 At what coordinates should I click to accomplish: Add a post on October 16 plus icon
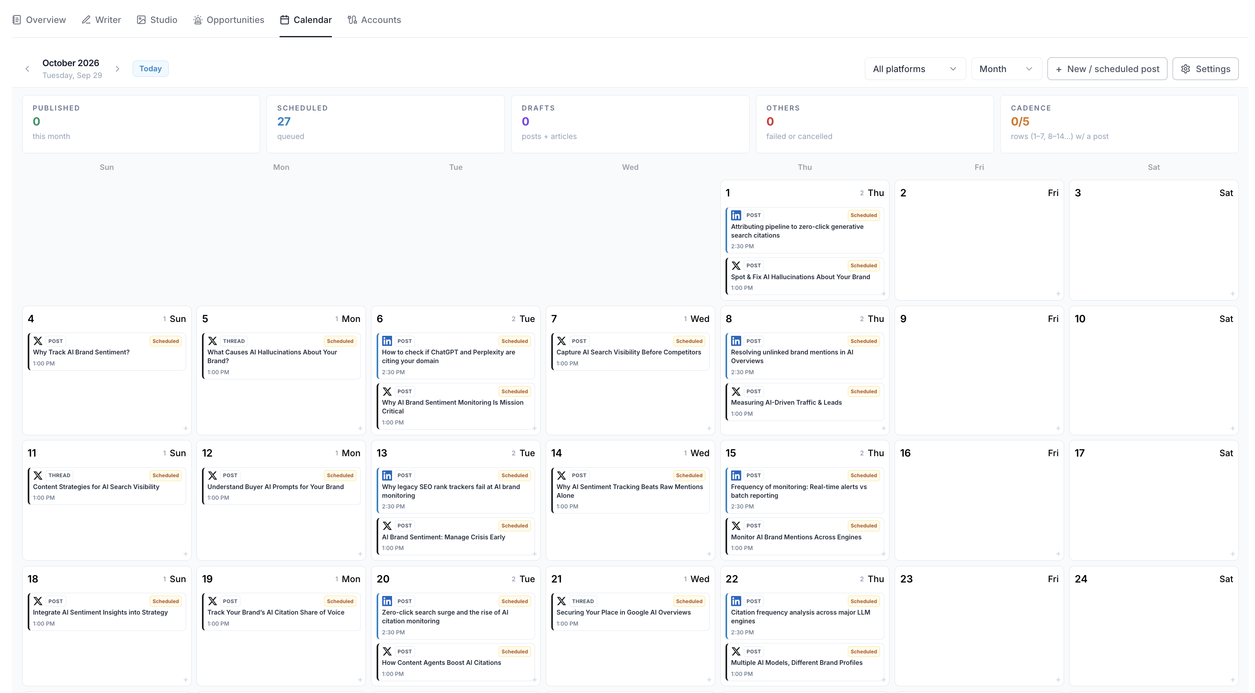coord(1058,554)
